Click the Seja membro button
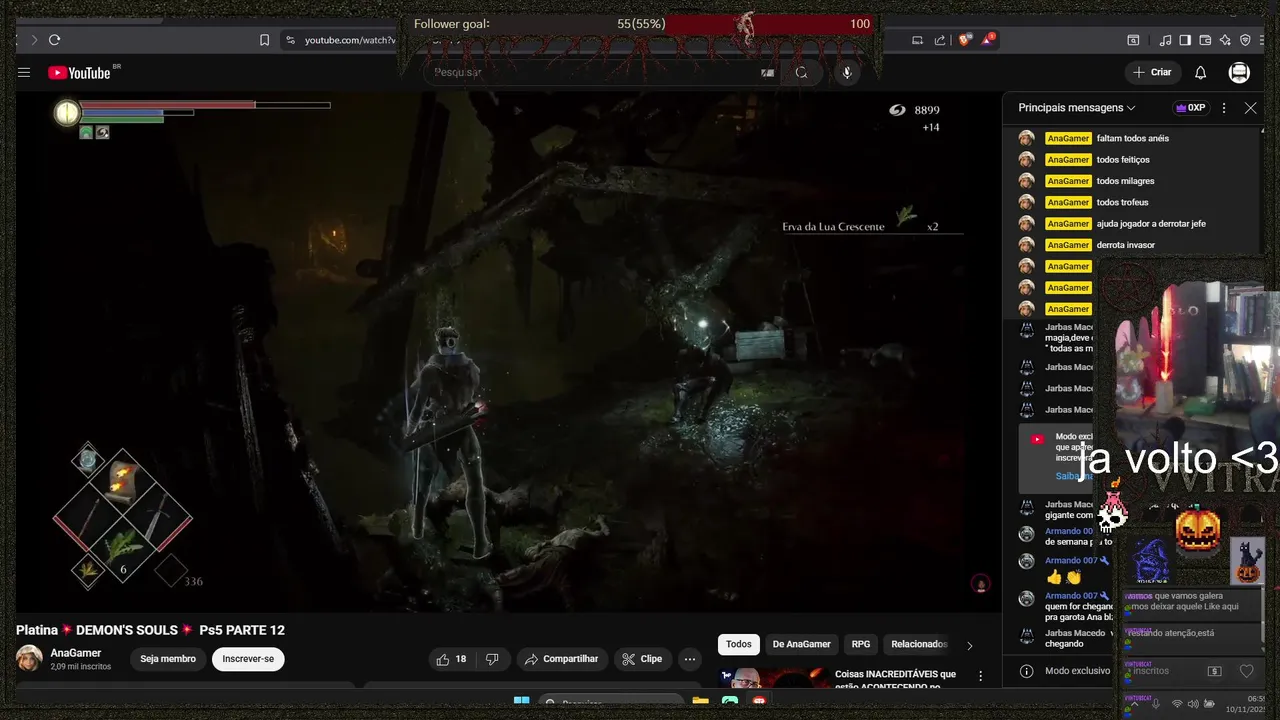Screen dimensions: 1280x720 point(168,659)
